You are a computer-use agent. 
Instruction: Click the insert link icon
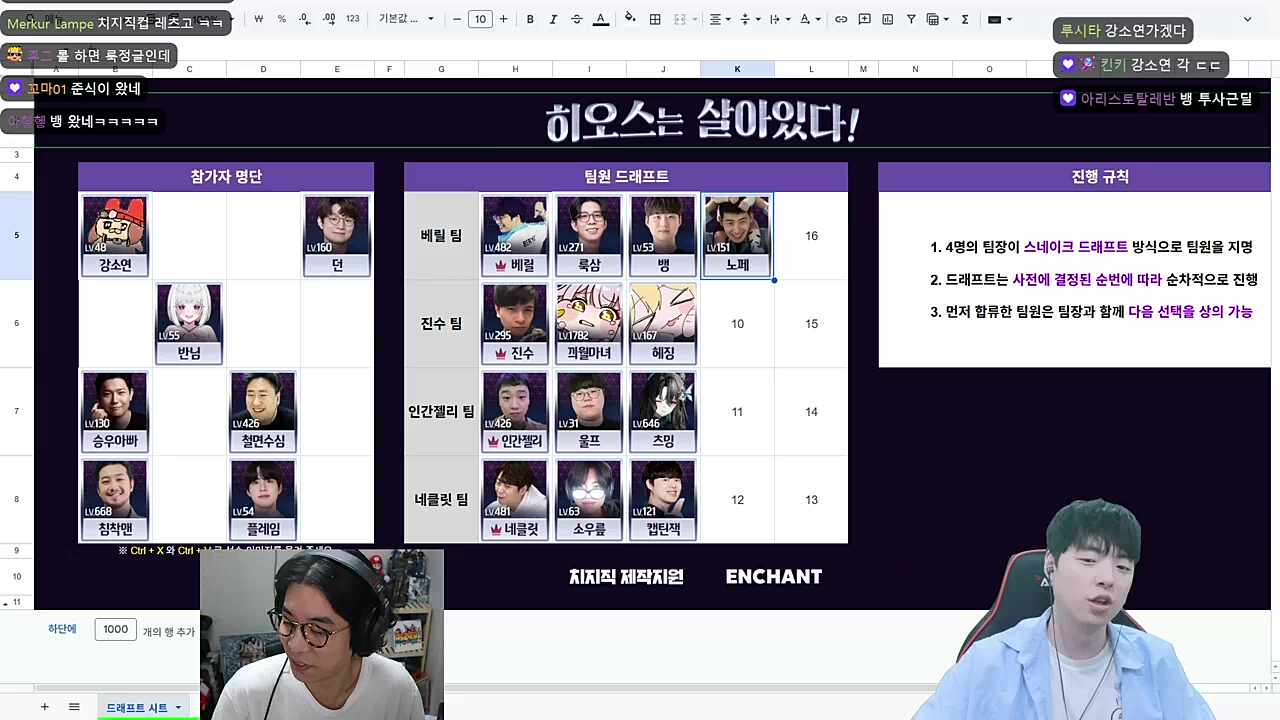(x=841, y=19)
